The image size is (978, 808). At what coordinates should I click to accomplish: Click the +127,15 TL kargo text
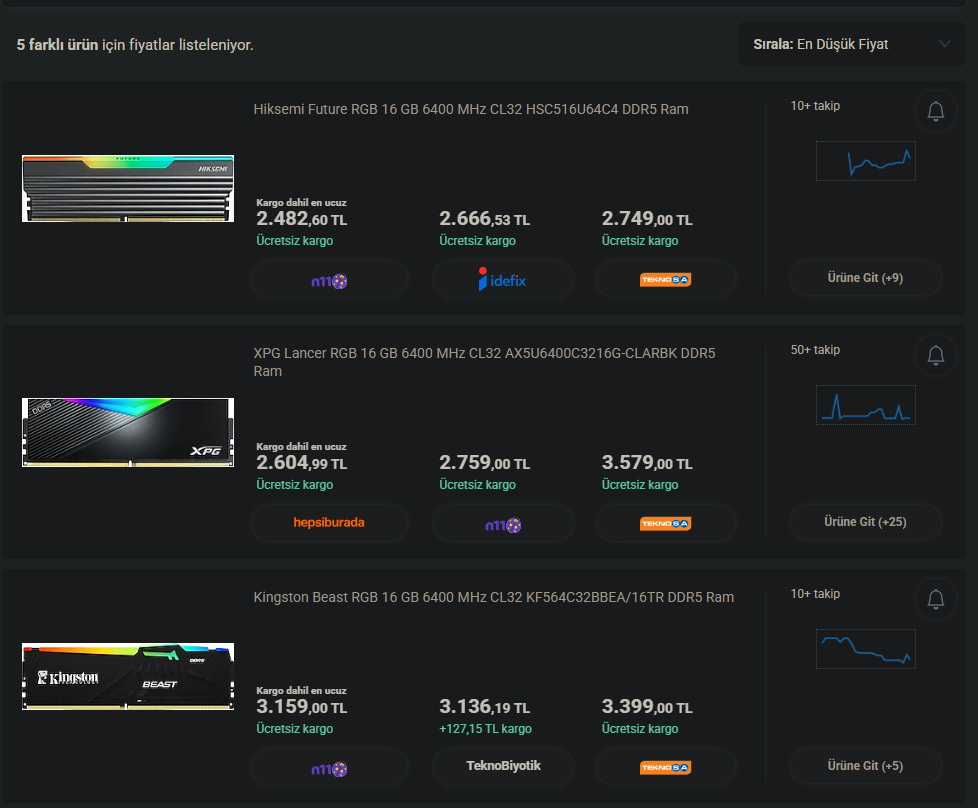click(485, 729)
